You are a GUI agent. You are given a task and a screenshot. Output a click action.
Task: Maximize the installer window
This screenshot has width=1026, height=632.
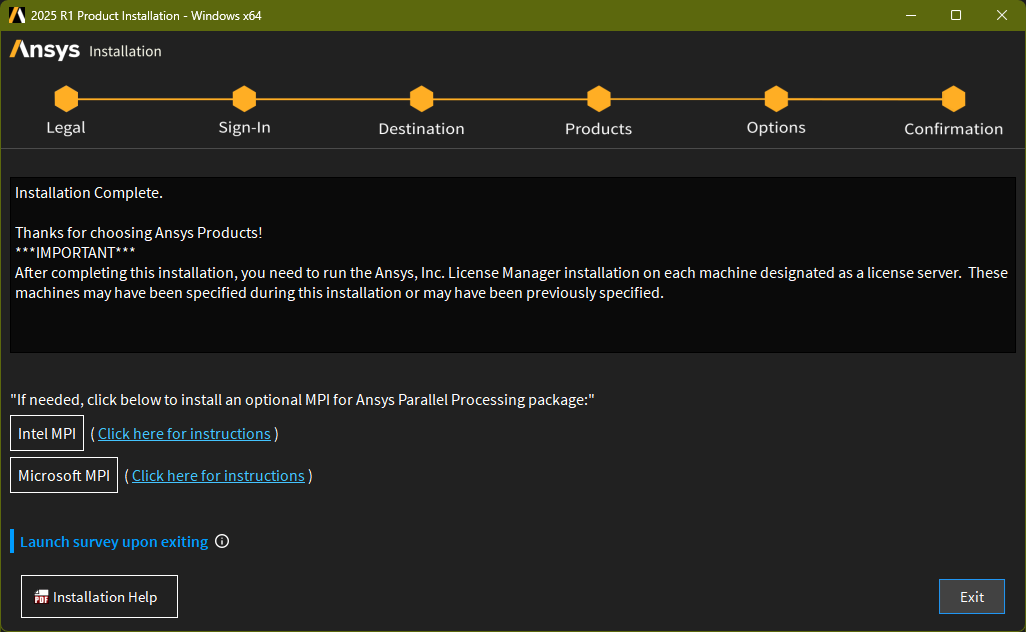956,15
